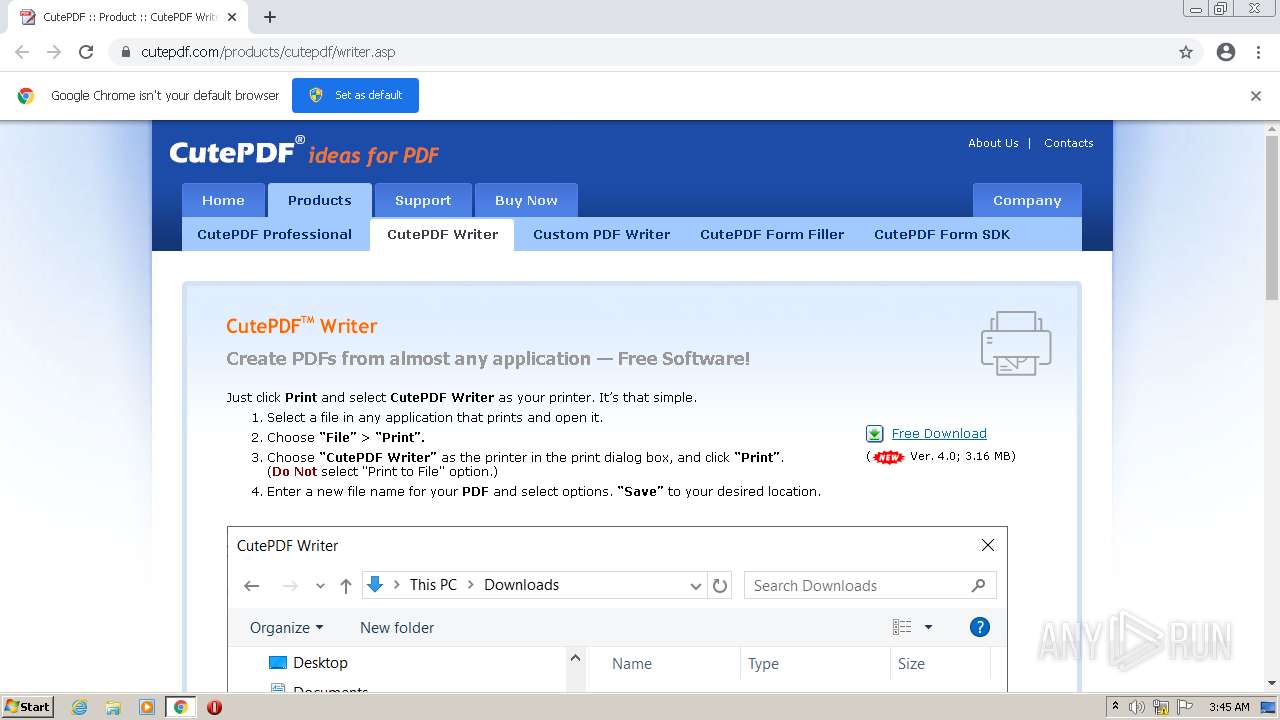Open the Chrome three-dot menu
The image size is (1280, 720).
click(1258, 52)
